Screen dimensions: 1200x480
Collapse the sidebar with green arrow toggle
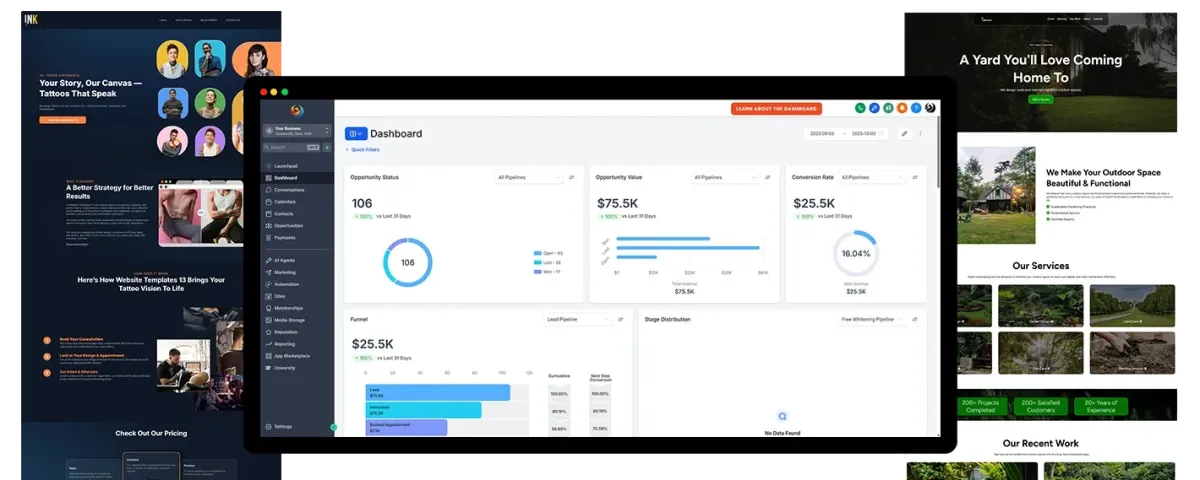(334, 427)
